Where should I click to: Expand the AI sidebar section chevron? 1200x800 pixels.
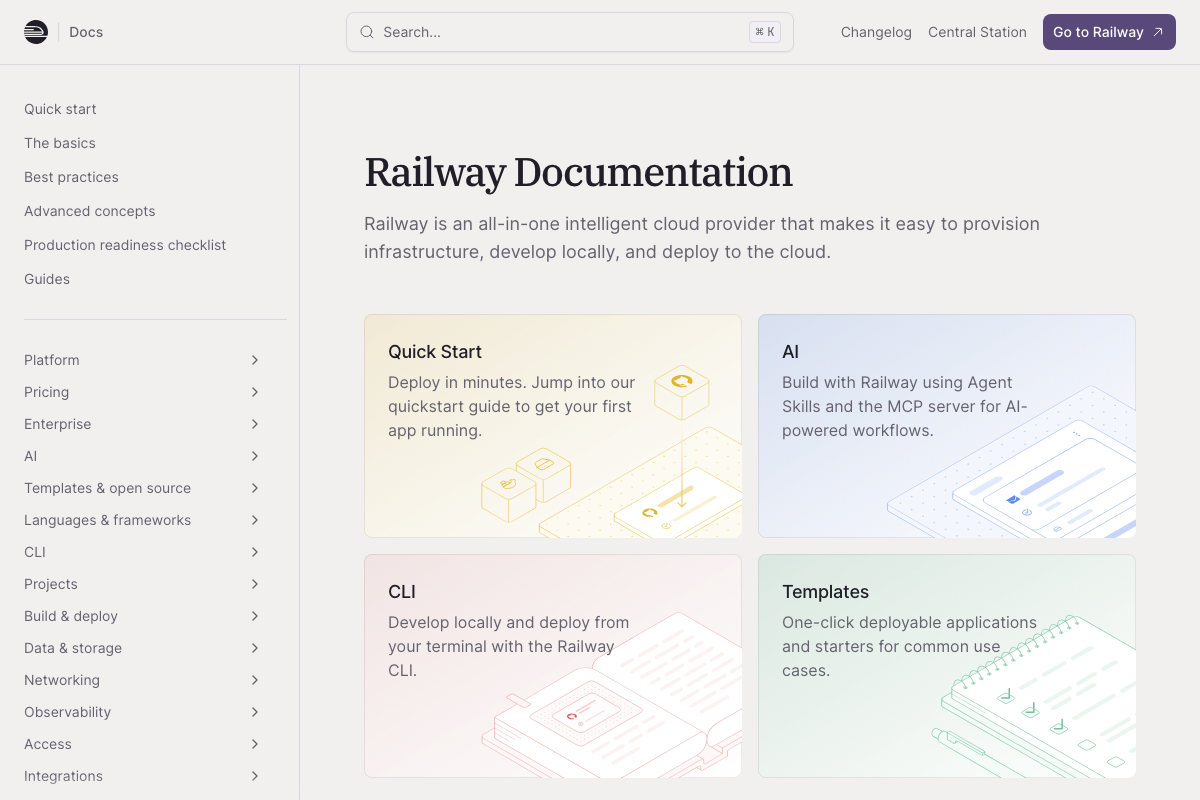pos(255,456)
